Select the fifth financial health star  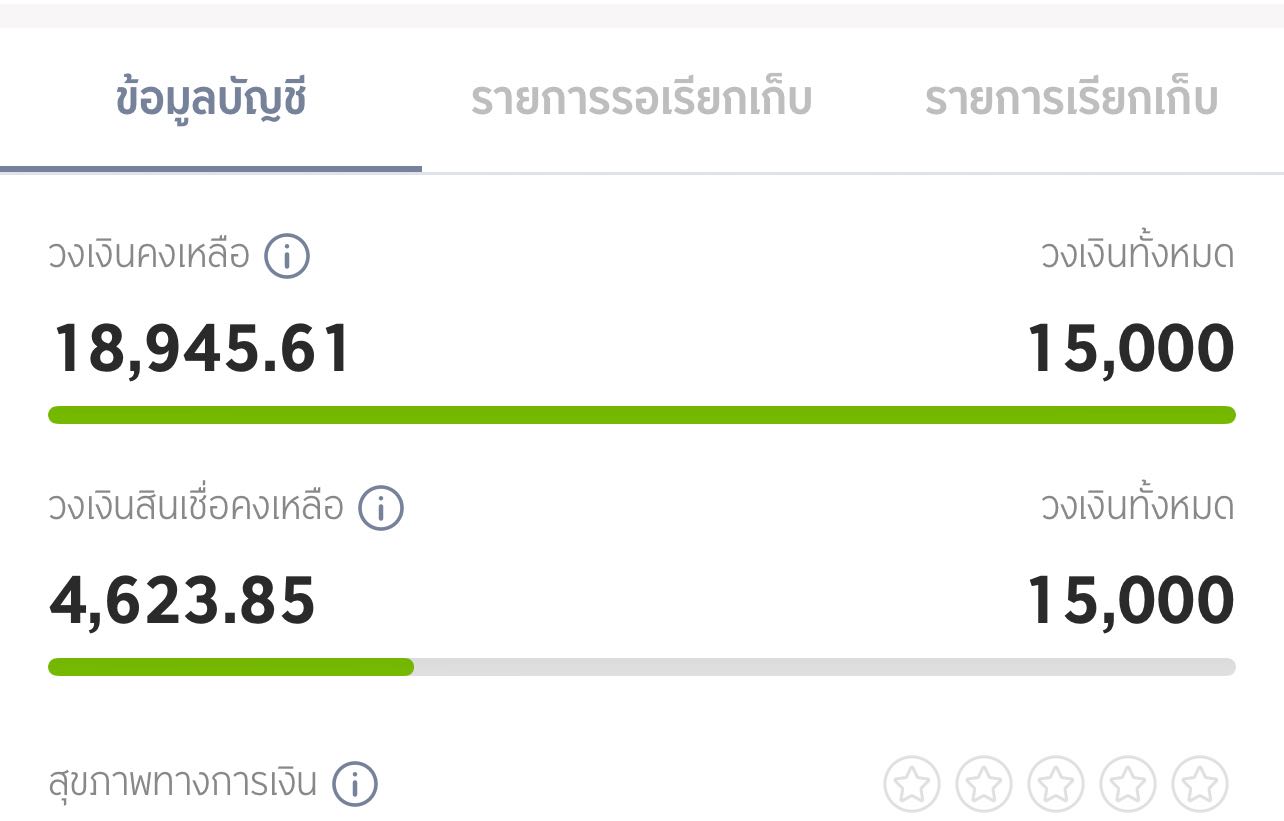(x=1200, y=784)
